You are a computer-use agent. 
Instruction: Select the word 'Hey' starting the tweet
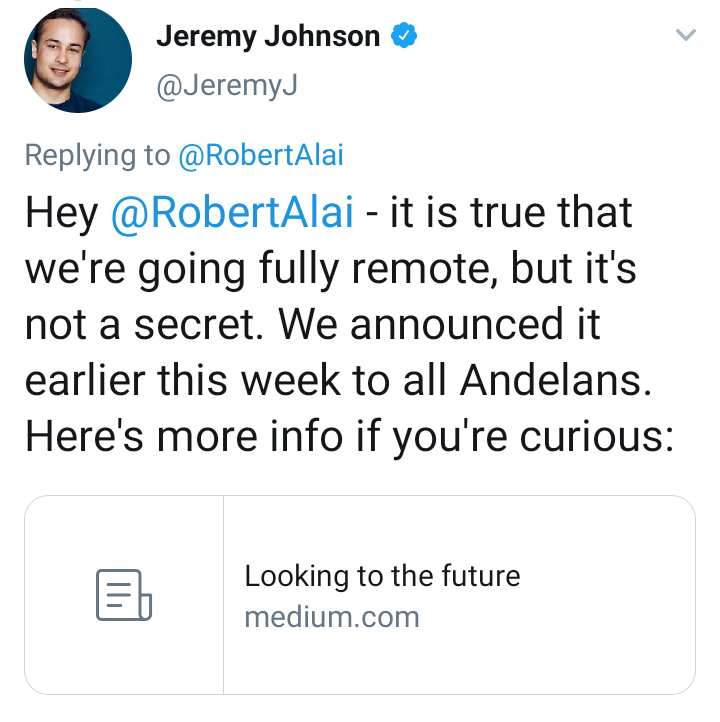(62, 213)
